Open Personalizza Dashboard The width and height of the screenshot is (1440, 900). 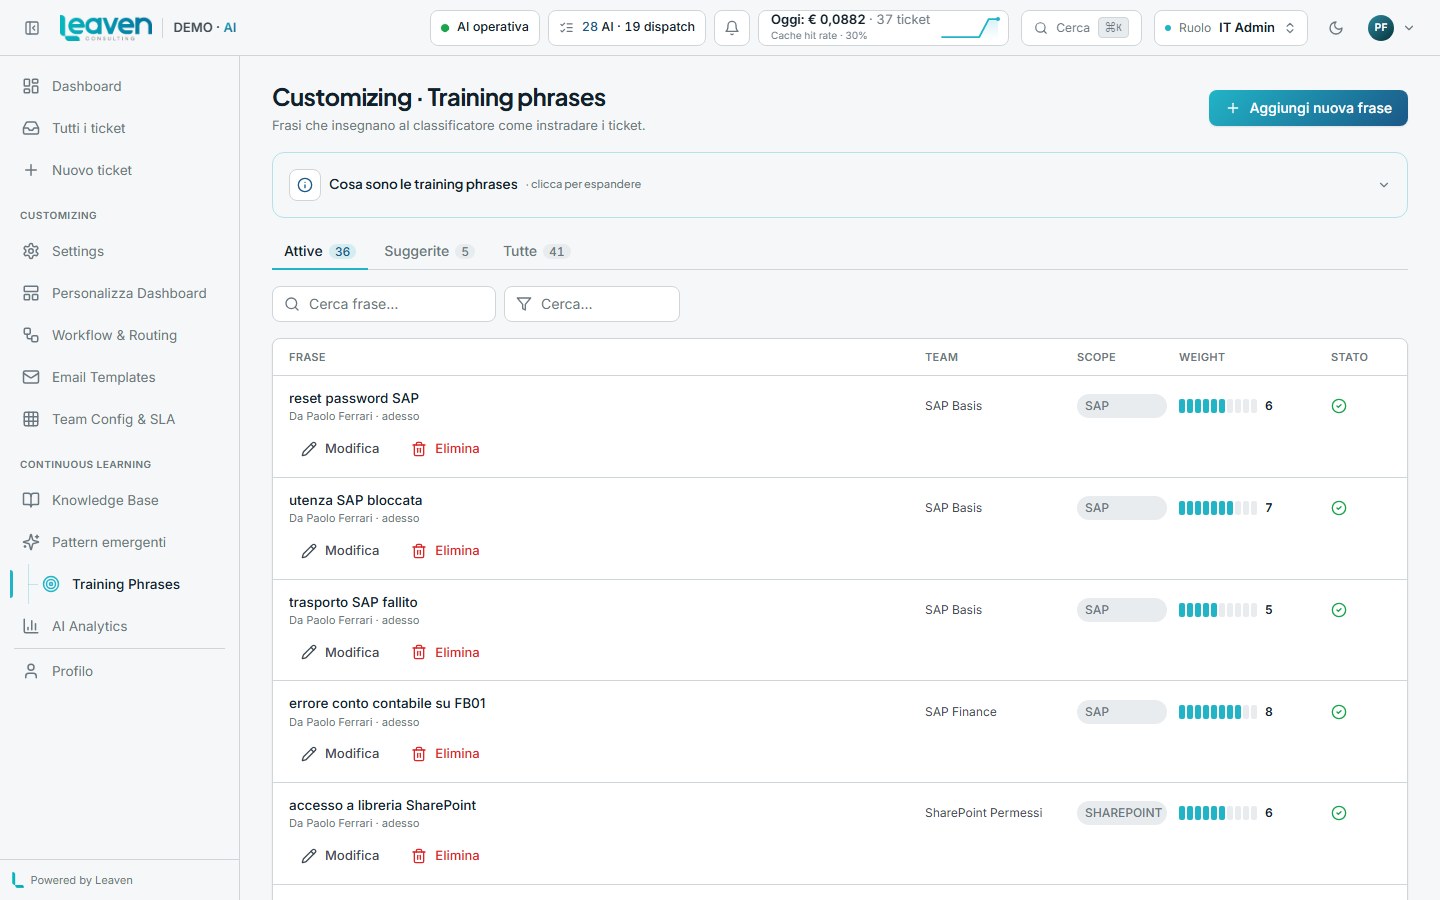(x=120, y=293)
